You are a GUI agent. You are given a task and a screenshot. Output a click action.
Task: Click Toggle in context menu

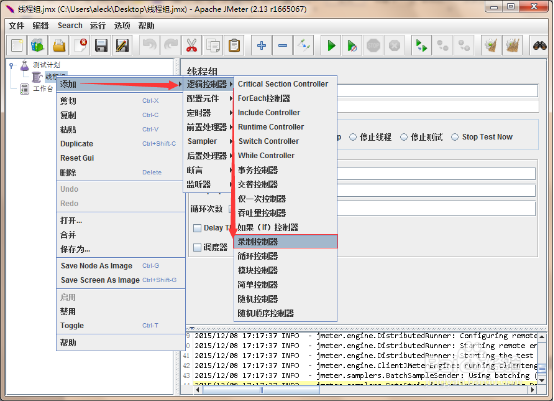coord(120,325)
